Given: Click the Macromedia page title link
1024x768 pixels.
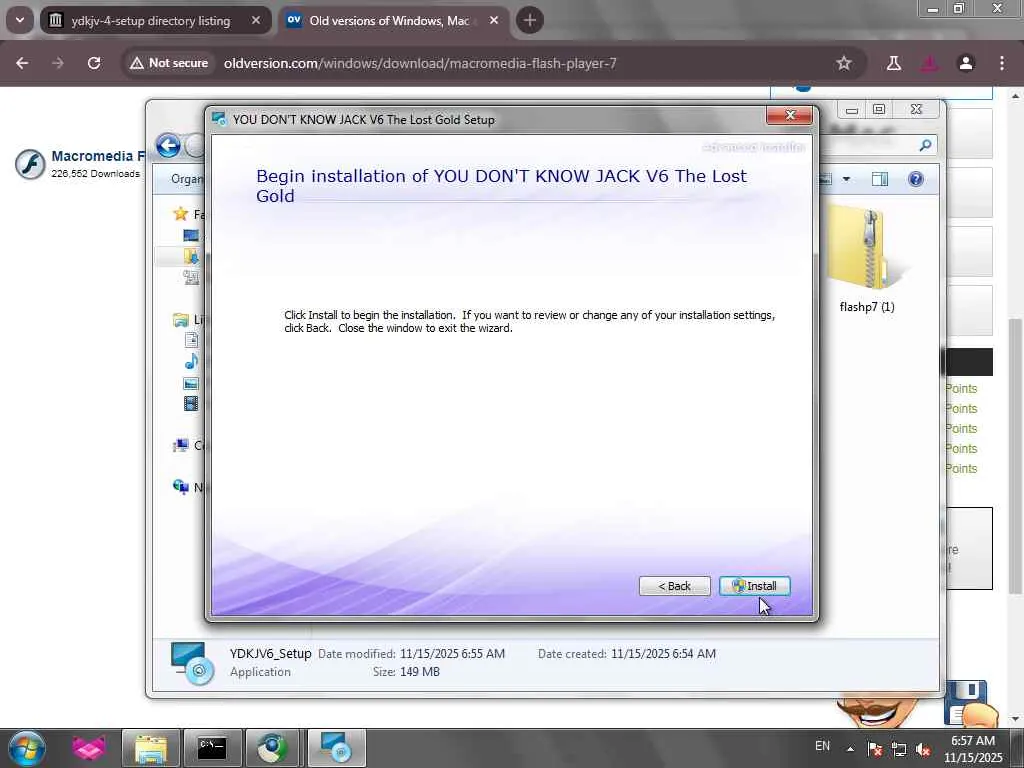Looking at the screenshot, I should (x=98, y=156).
